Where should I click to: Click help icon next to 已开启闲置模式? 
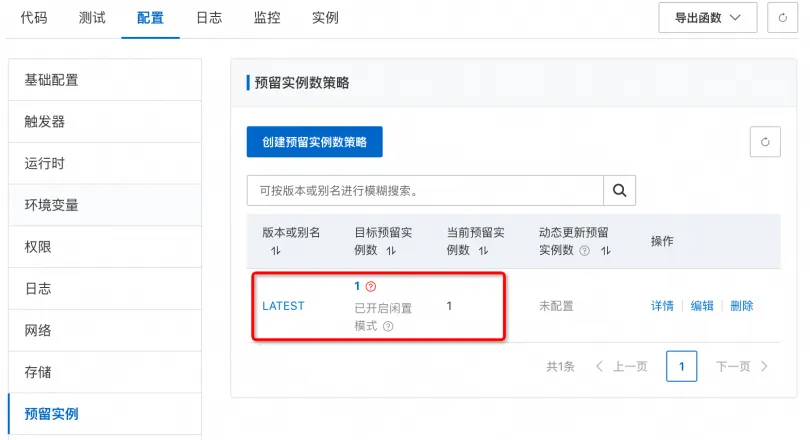(388, 326)
